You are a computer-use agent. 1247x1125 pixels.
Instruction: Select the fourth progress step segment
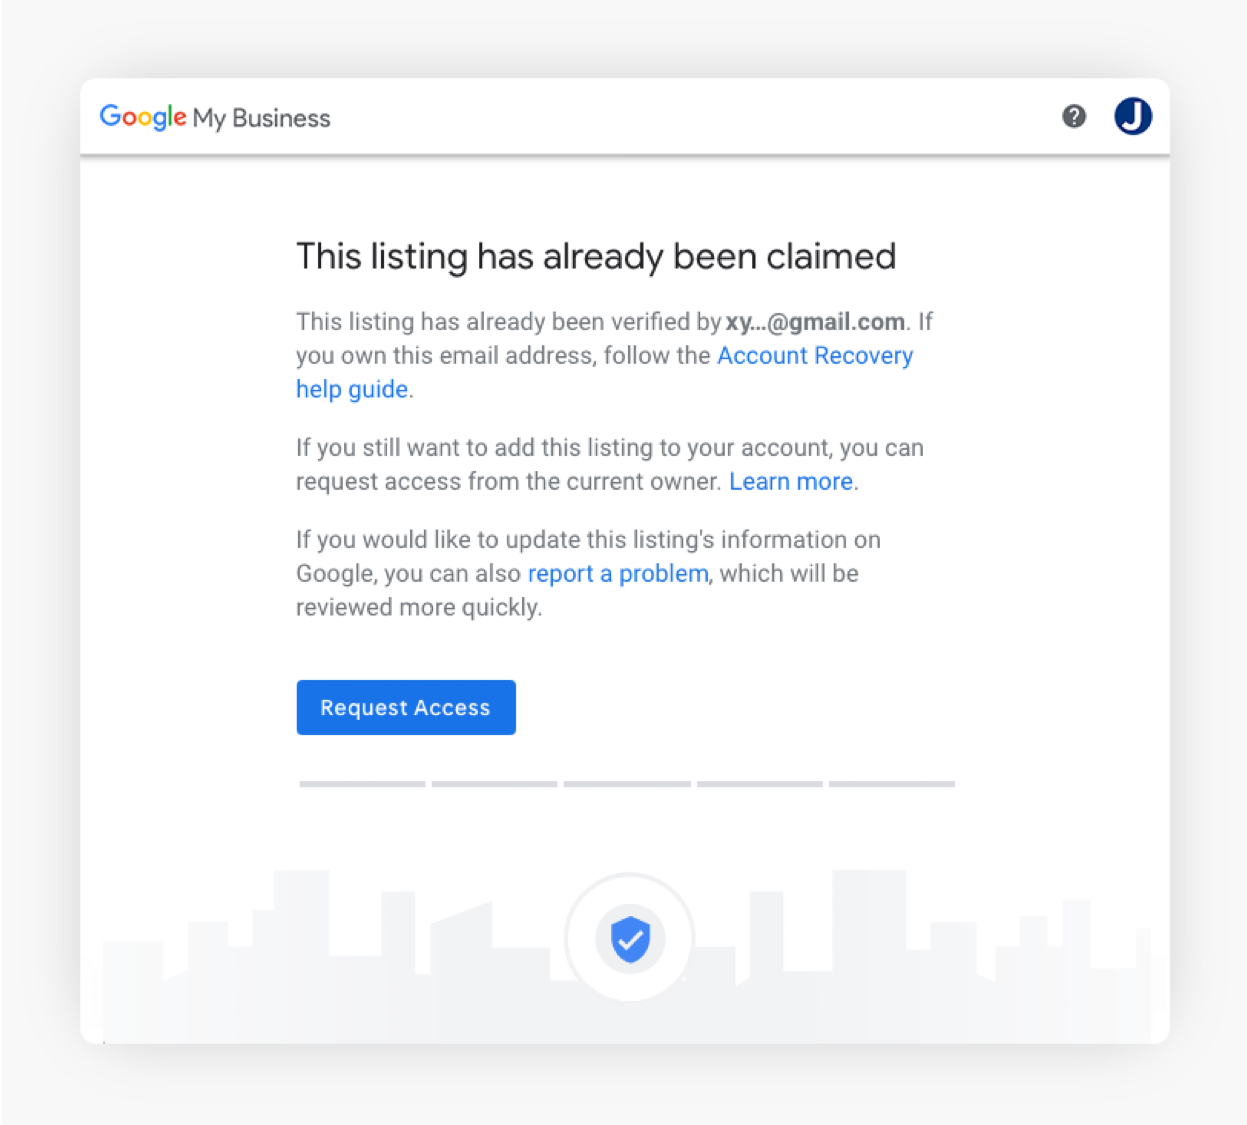[760, 784]
